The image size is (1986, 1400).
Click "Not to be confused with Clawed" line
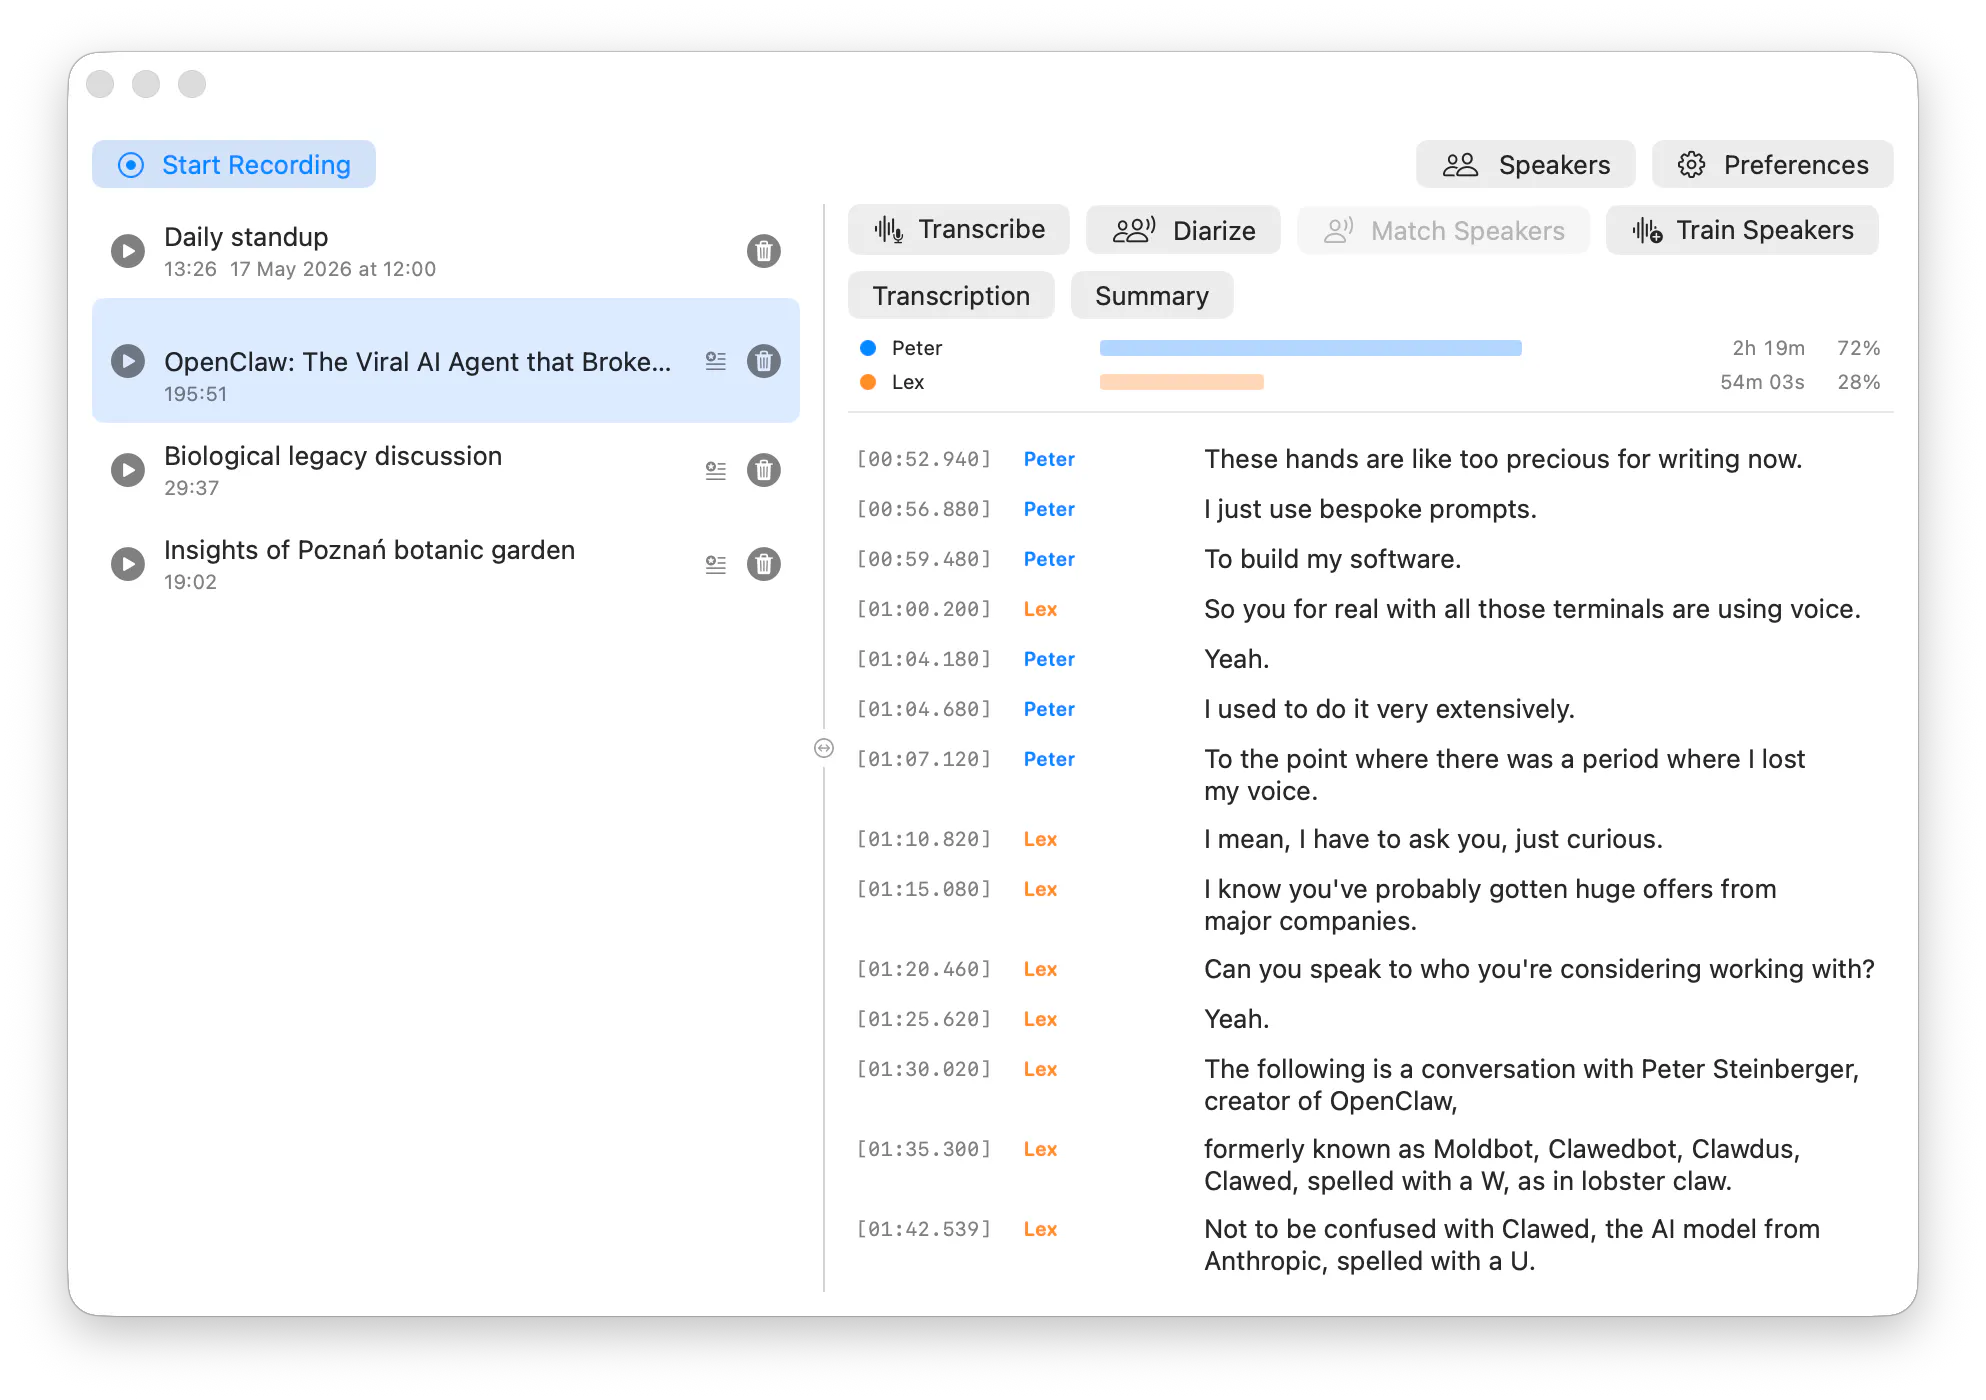click(x=1512, y=1245)
